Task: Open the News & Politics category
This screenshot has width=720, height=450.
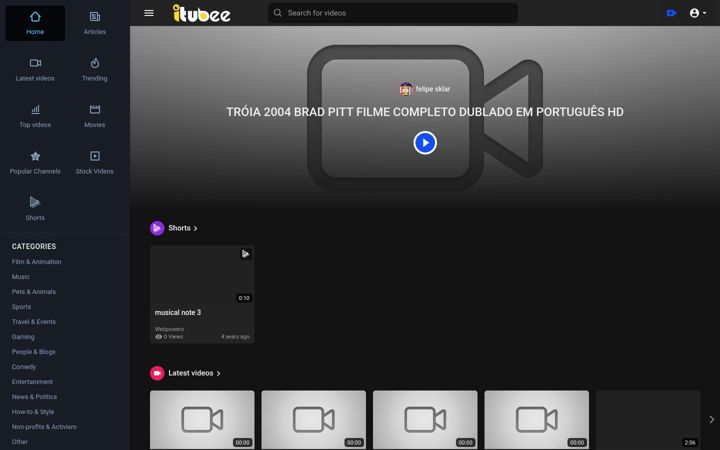Action: tap(34, 397)
